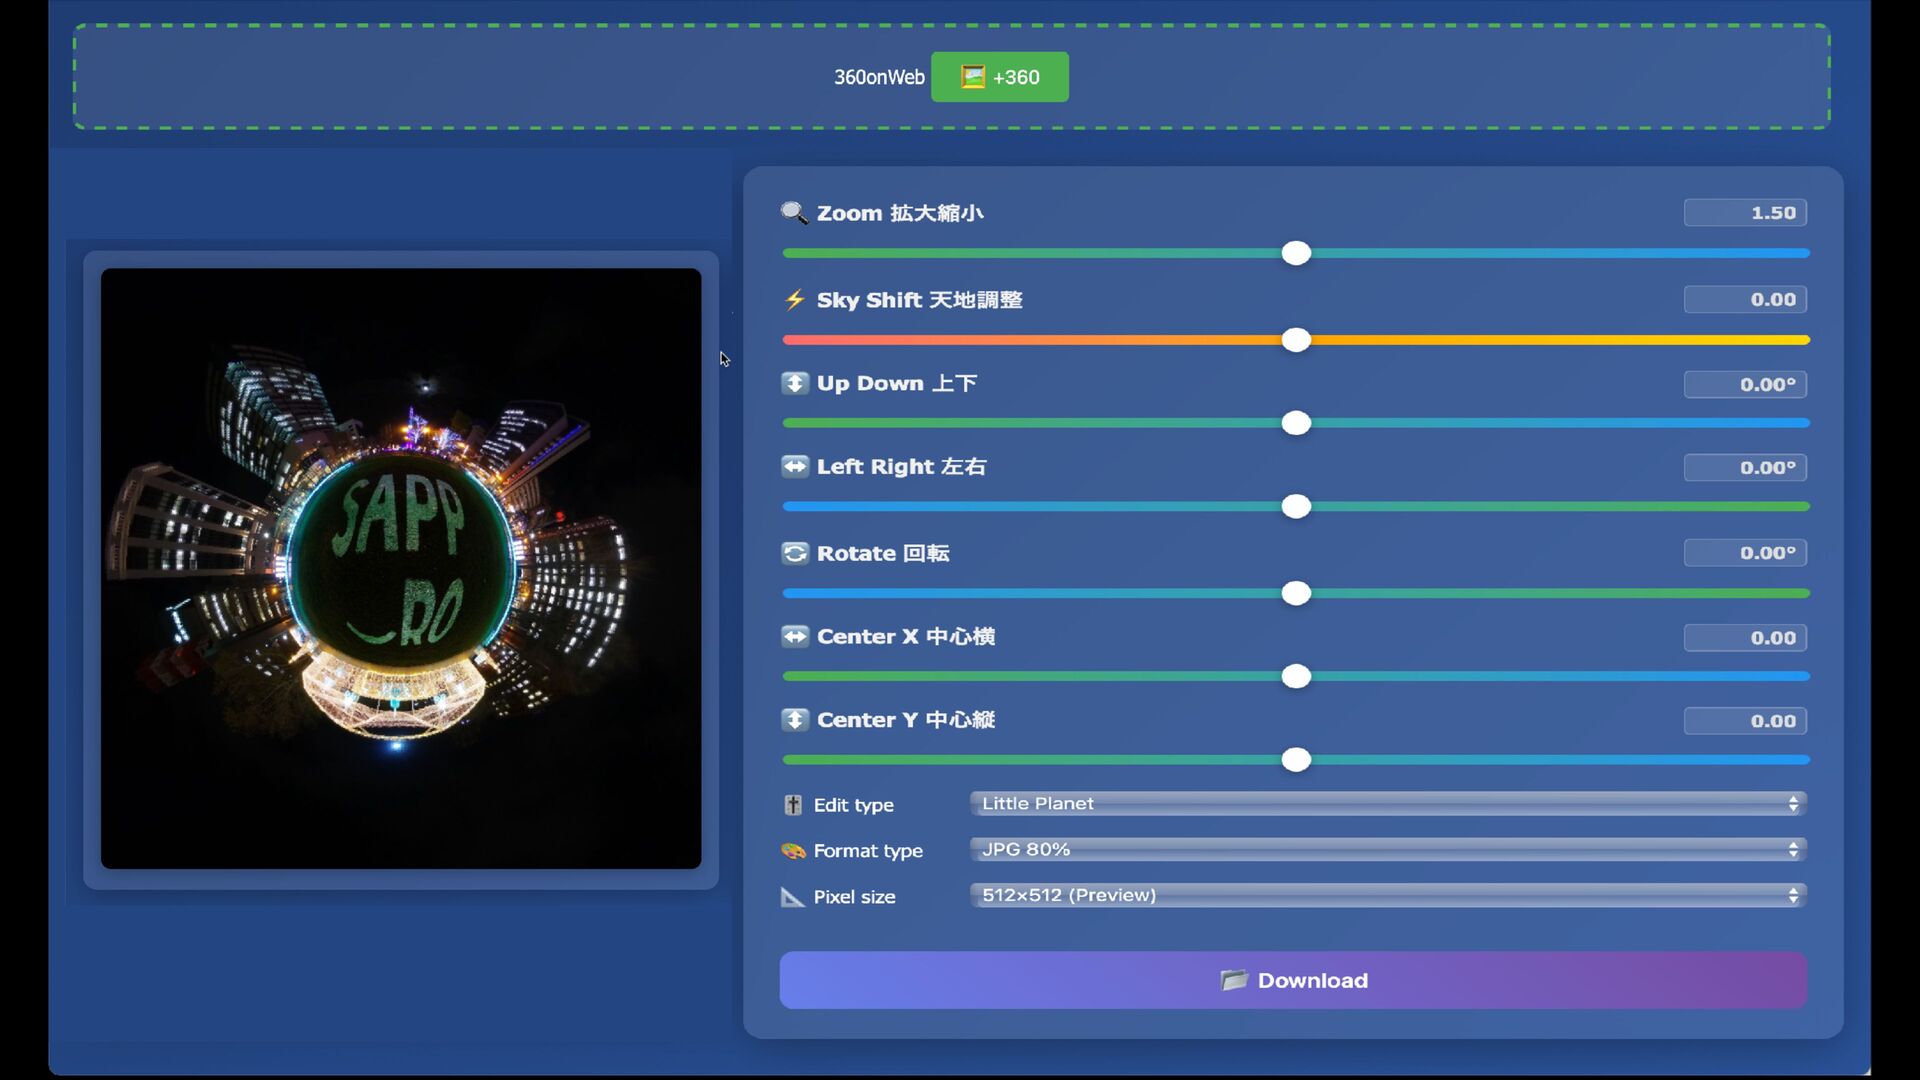Click the 360onWeb label text
The image size is (1920, 1080).
click(x=879, y=77)
